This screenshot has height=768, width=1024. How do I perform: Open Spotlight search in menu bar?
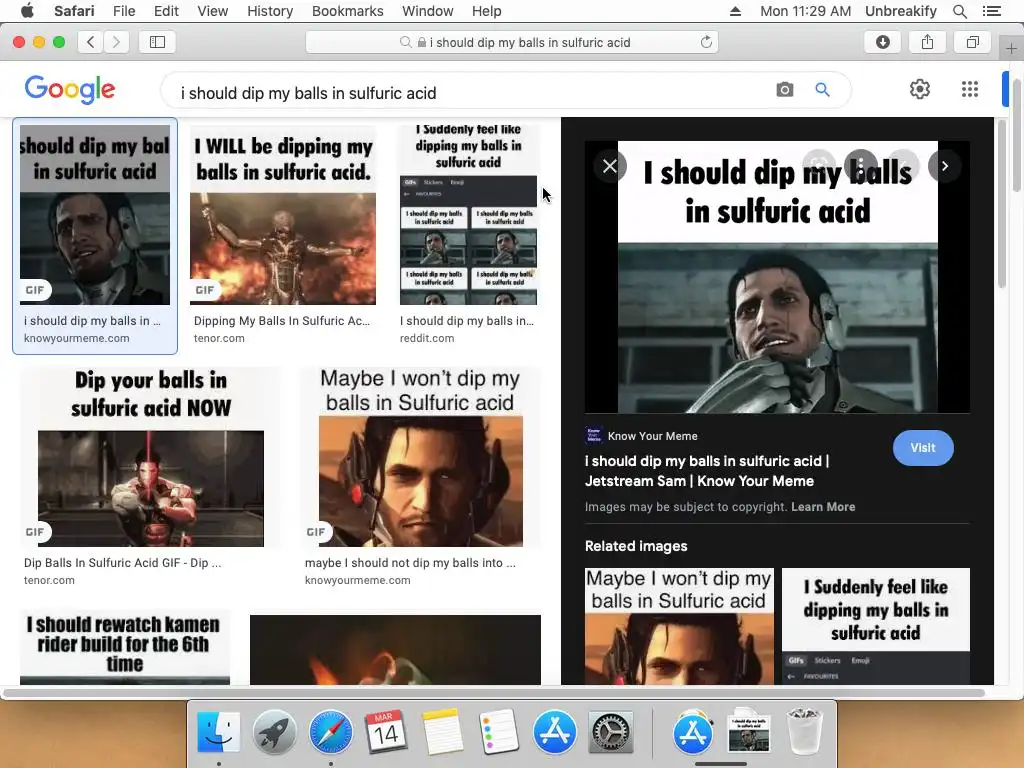959,11
